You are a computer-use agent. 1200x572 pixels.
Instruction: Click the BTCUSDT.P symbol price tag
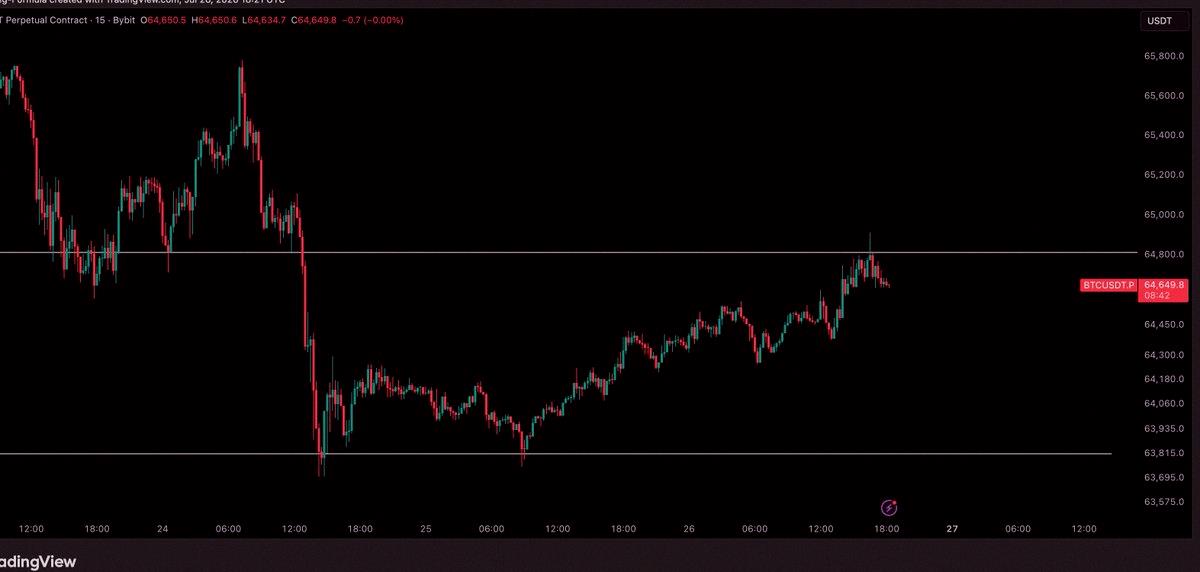point(1109,285)
